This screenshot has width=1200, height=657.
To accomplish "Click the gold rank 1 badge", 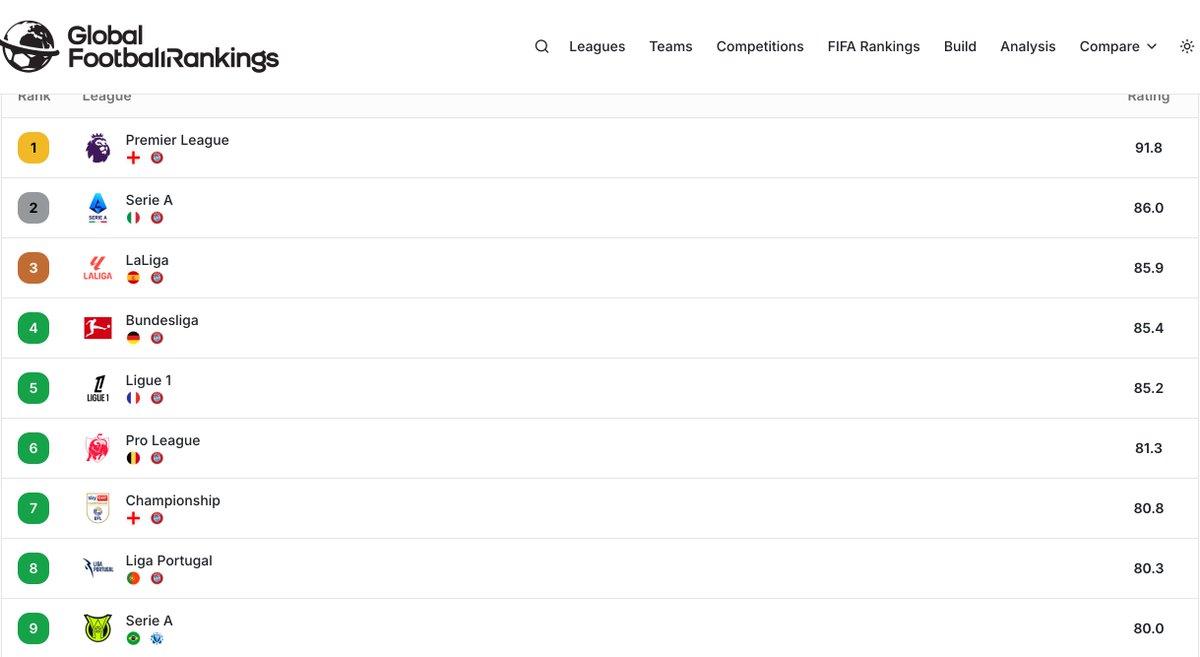I will [x=33, y=148].
